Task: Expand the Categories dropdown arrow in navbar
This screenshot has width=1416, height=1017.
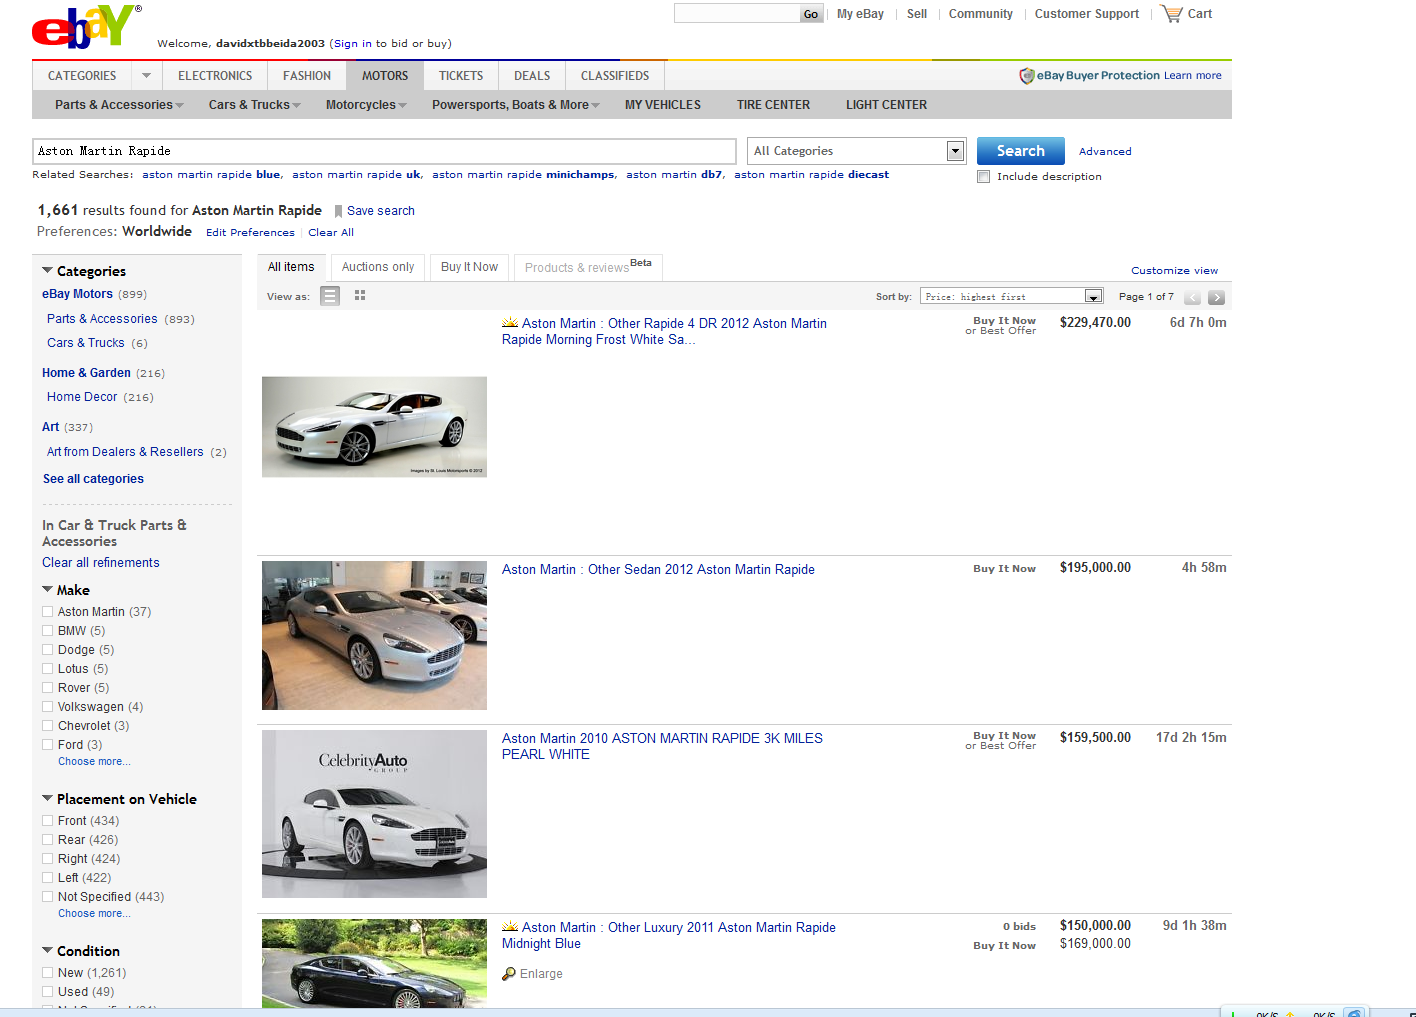Action: (146, 76)
